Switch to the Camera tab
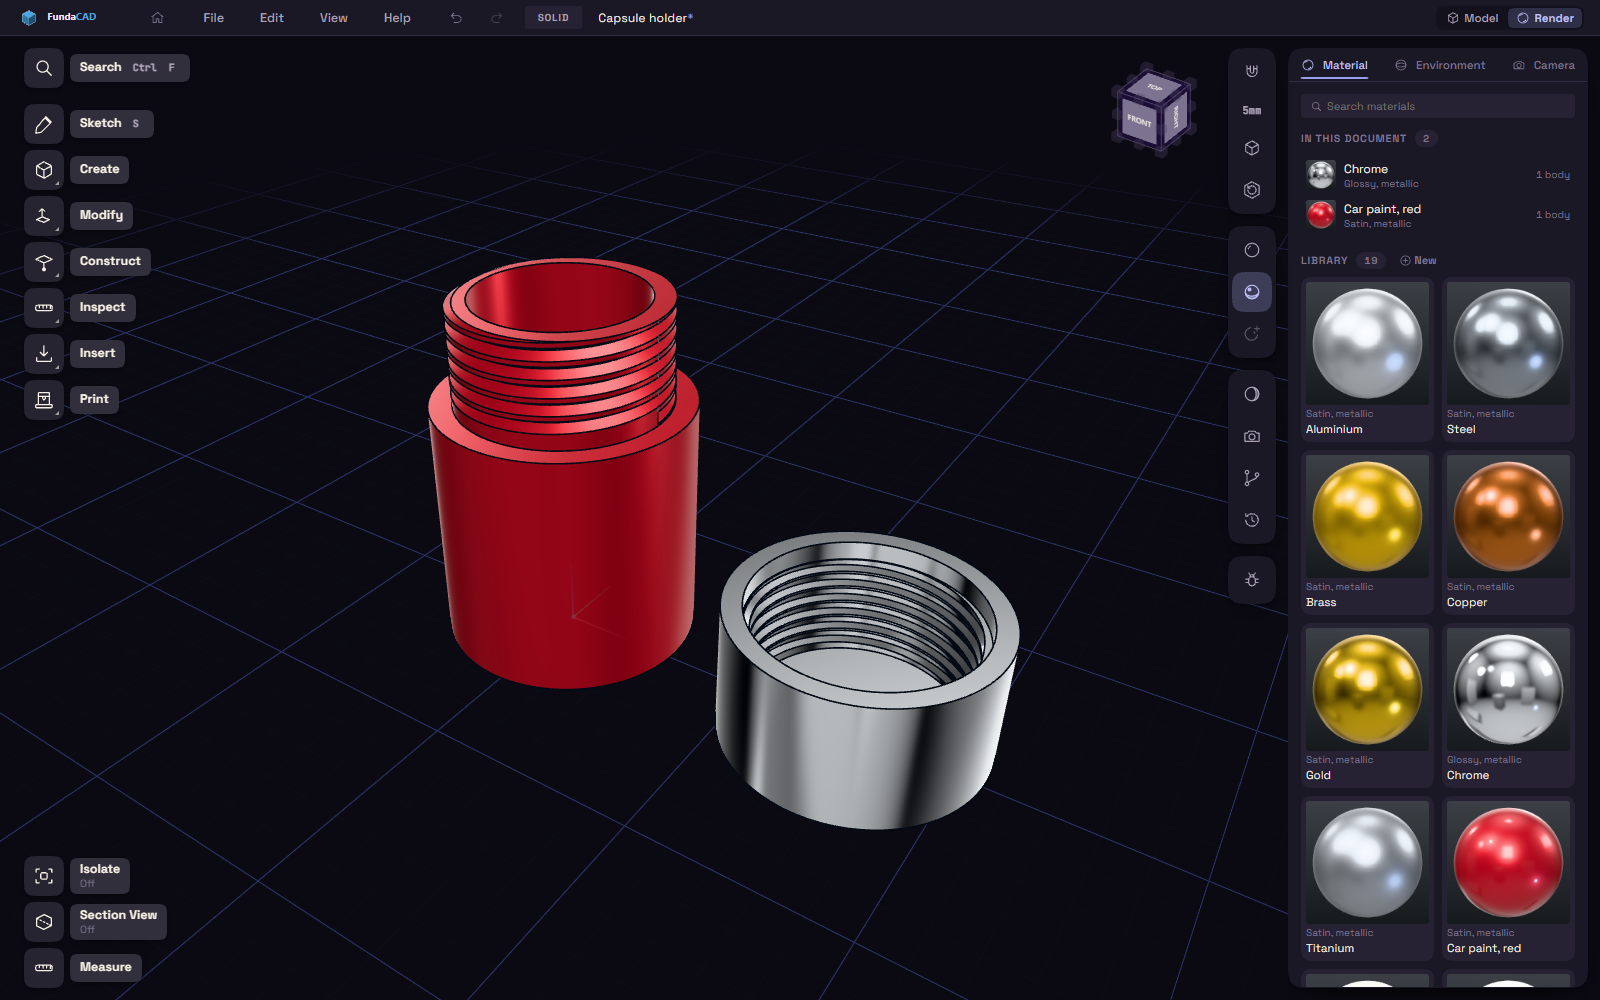1600x1000 pixels. coord(1543,65)
